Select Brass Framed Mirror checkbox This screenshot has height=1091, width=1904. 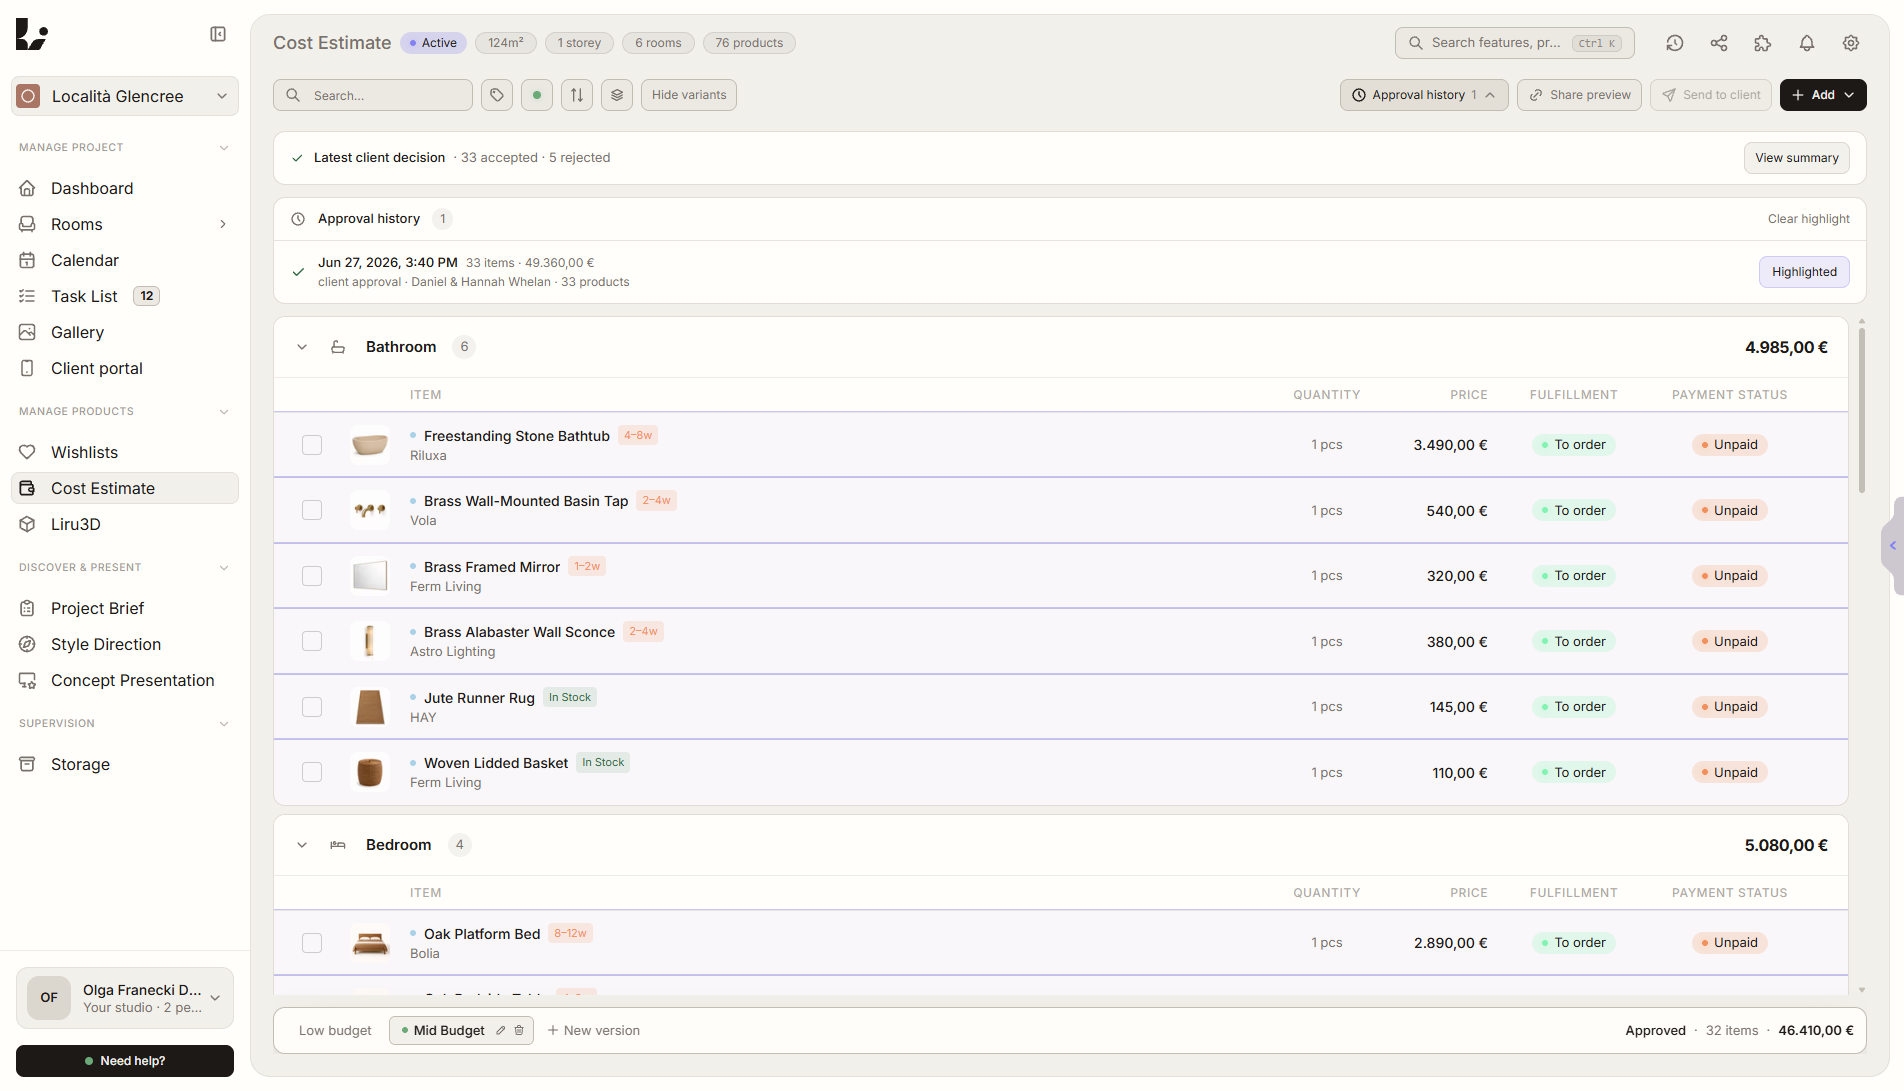point(312,576)
